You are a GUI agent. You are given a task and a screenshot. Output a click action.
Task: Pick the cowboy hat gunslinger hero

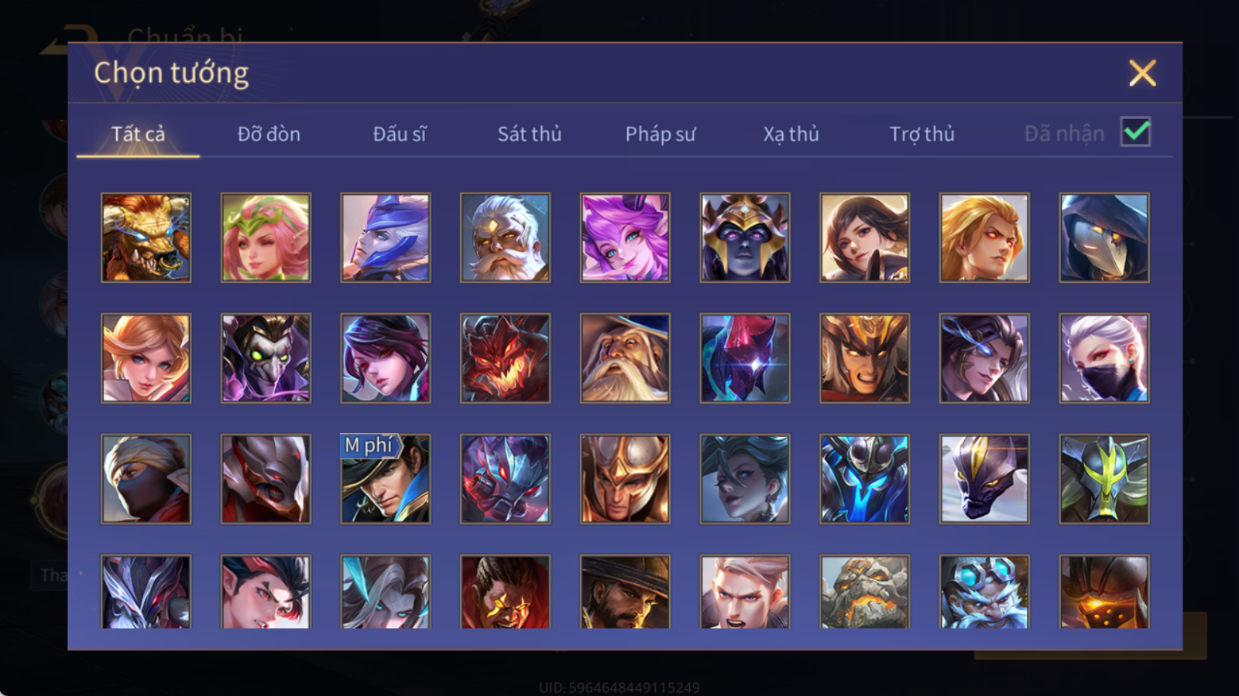point(625,592)
